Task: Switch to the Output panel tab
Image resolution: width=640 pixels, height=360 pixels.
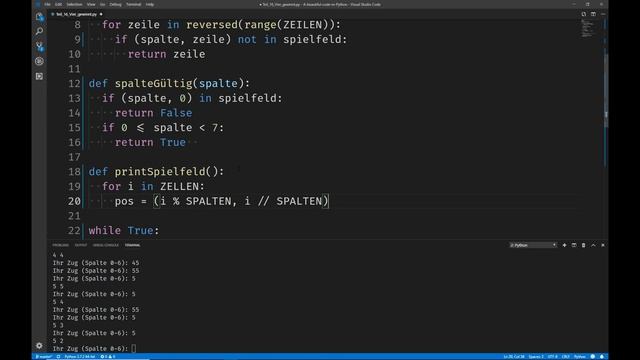Action: coord(81,245)
